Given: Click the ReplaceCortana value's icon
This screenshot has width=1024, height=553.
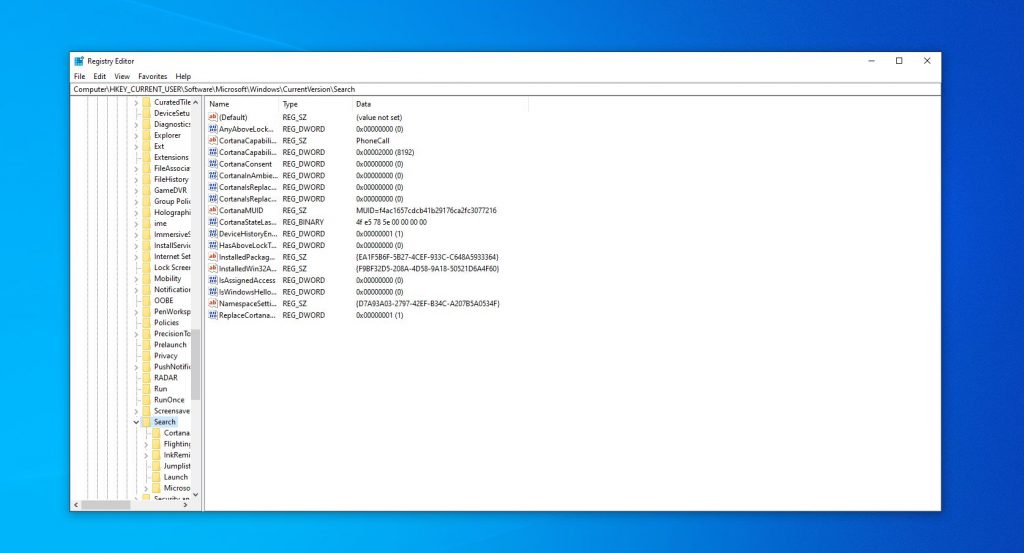Looking at the screenshot, I should coord(213,315).
